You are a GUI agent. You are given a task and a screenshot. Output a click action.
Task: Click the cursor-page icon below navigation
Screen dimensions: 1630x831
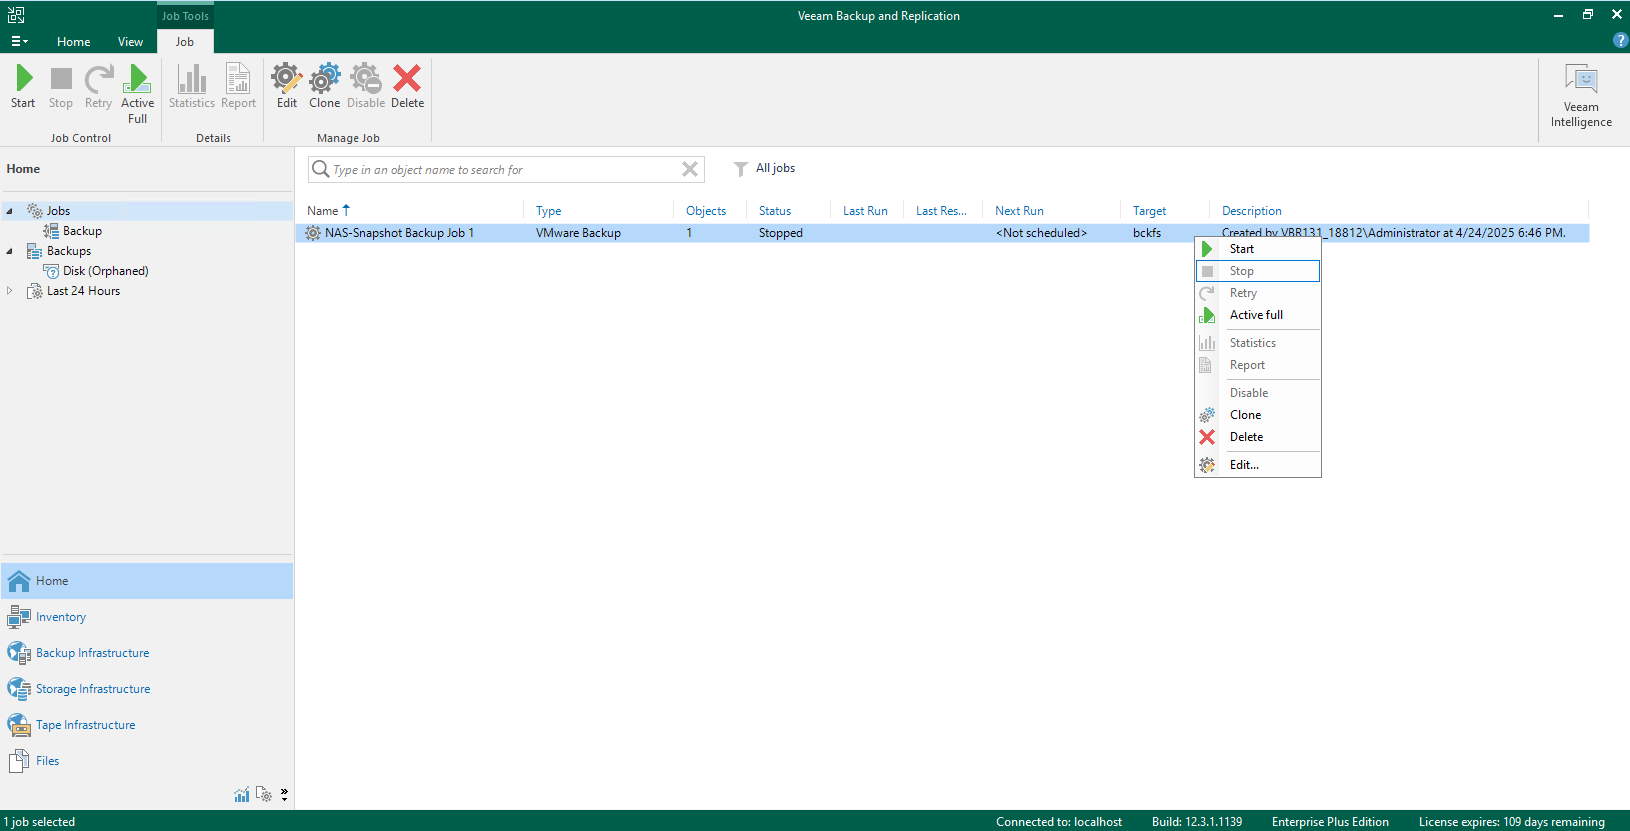click(264, 794)
